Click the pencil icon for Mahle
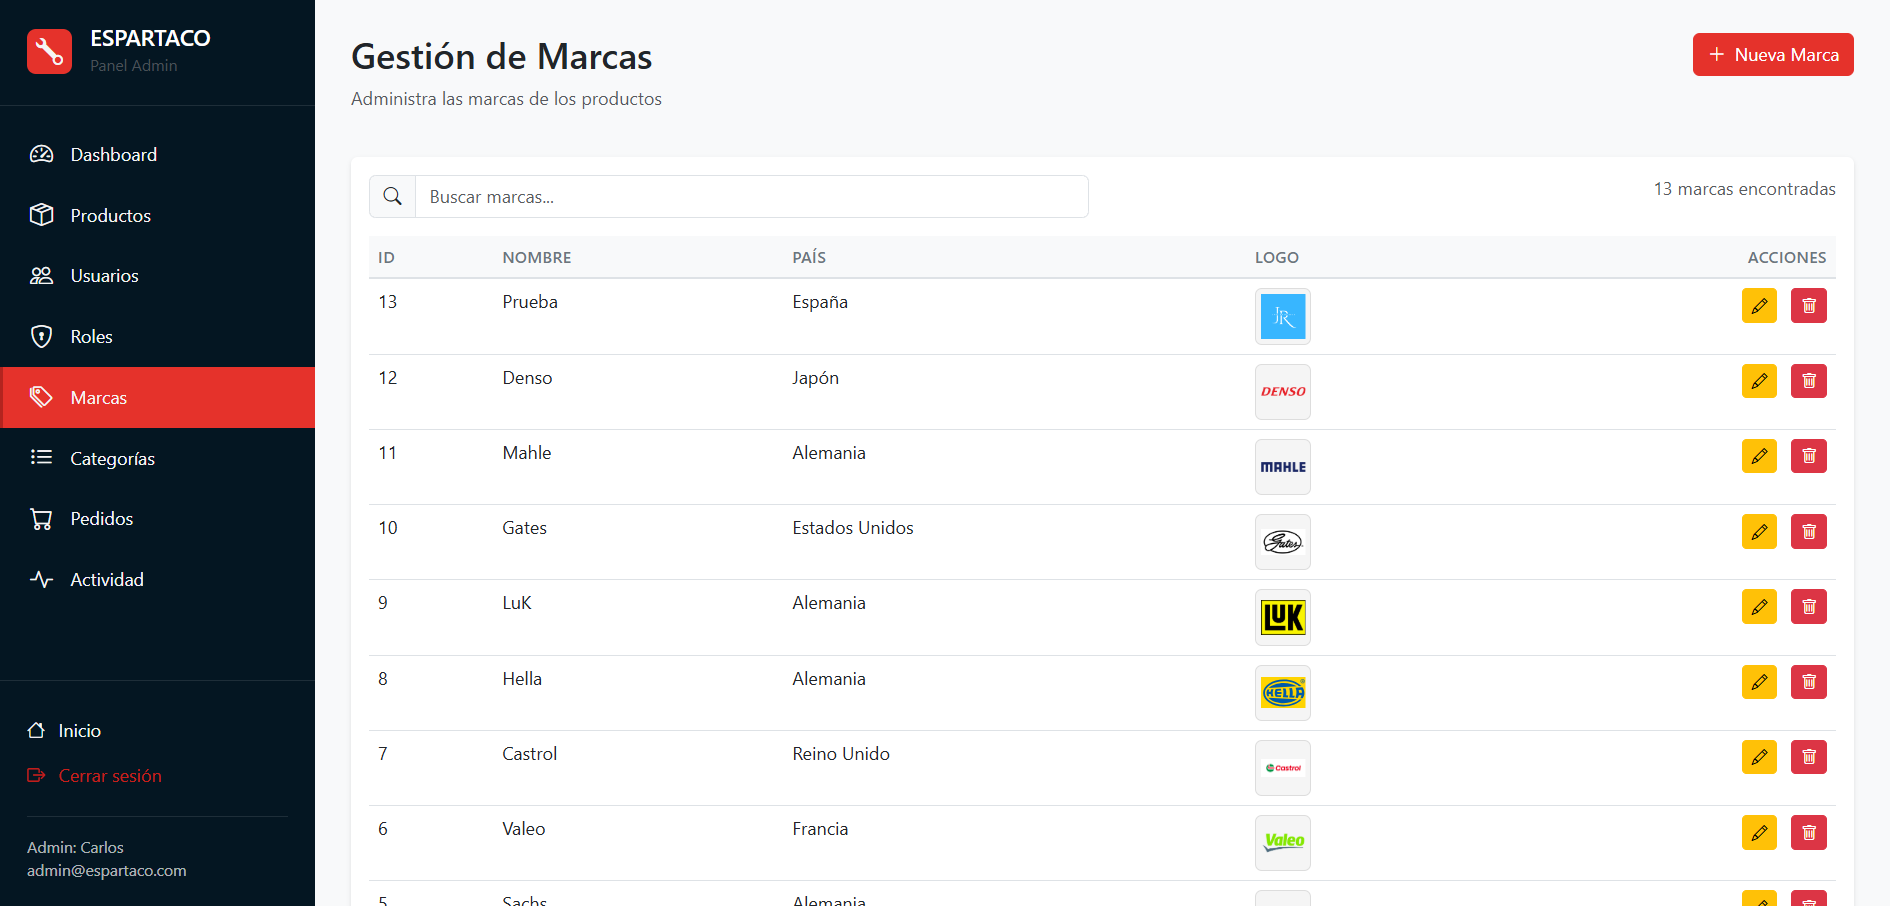 [1759, 456]
